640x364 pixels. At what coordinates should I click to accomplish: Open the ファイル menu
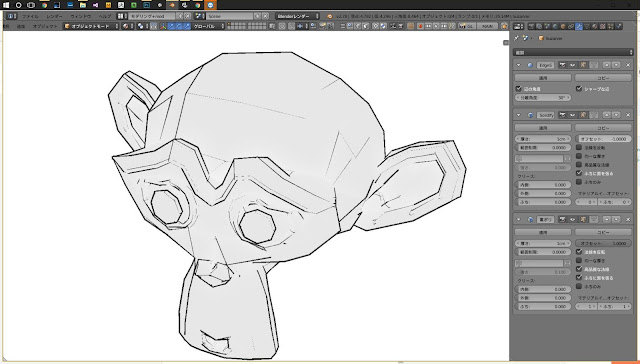click(30, 16)
